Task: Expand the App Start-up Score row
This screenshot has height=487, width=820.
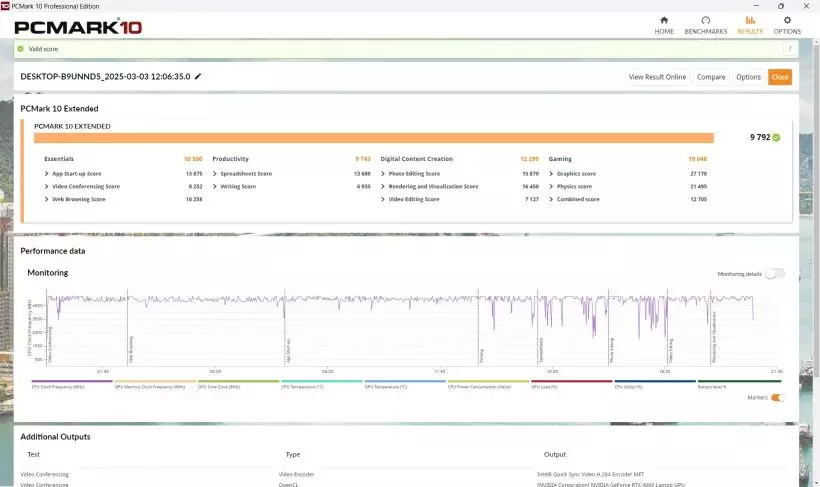Action: 47,173
